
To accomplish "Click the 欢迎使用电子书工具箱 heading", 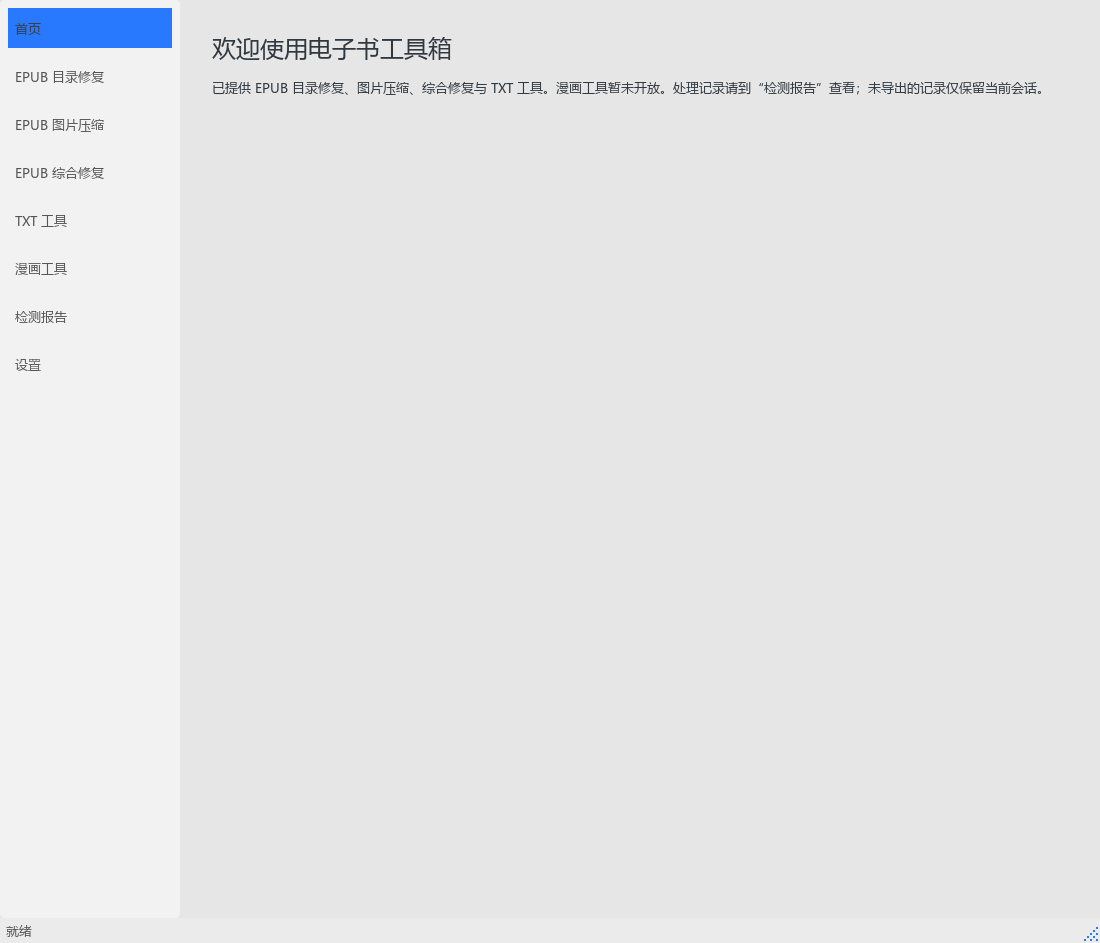I will pyautogui.click(x=332, y=48).
